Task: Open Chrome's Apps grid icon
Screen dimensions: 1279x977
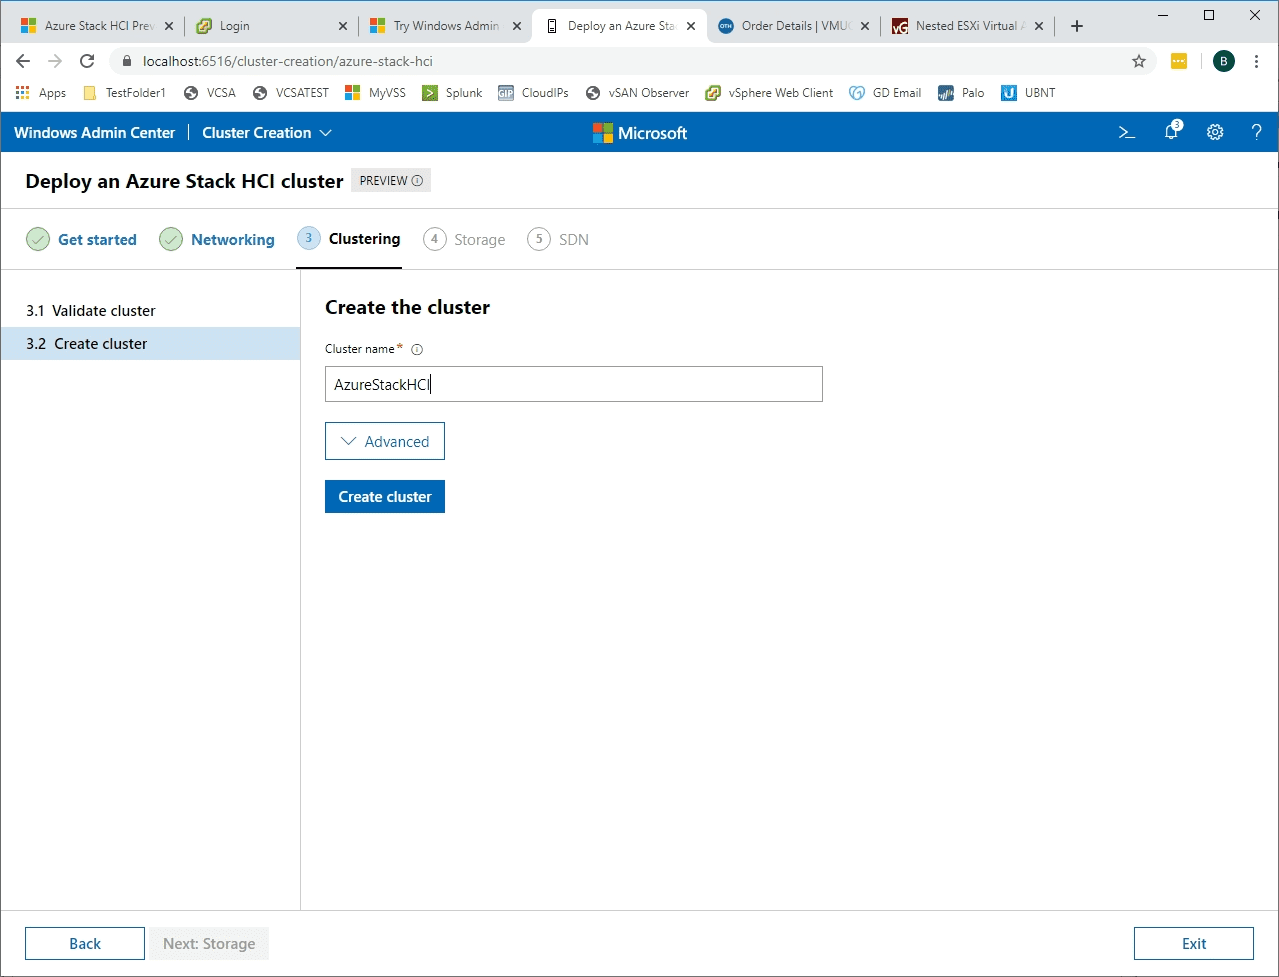Action: tap(22, 92)
